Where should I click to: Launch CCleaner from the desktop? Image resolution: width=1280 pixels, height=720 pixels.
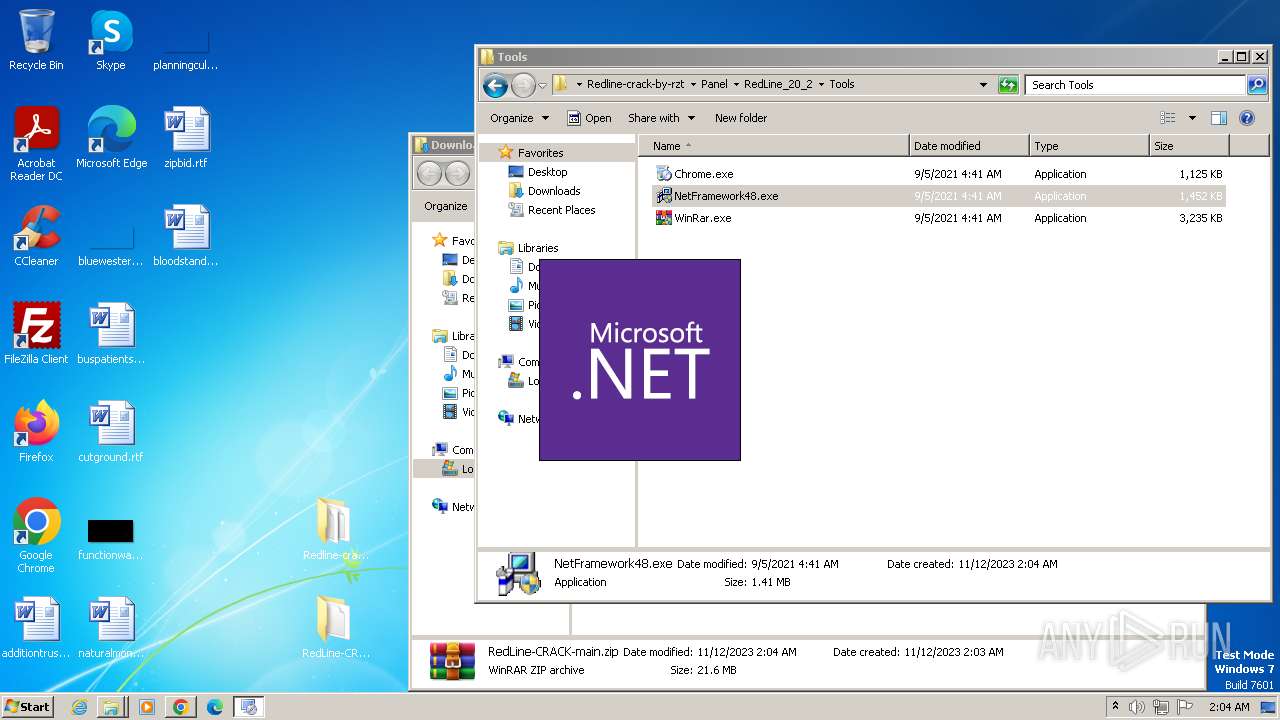tap(36, 236)
